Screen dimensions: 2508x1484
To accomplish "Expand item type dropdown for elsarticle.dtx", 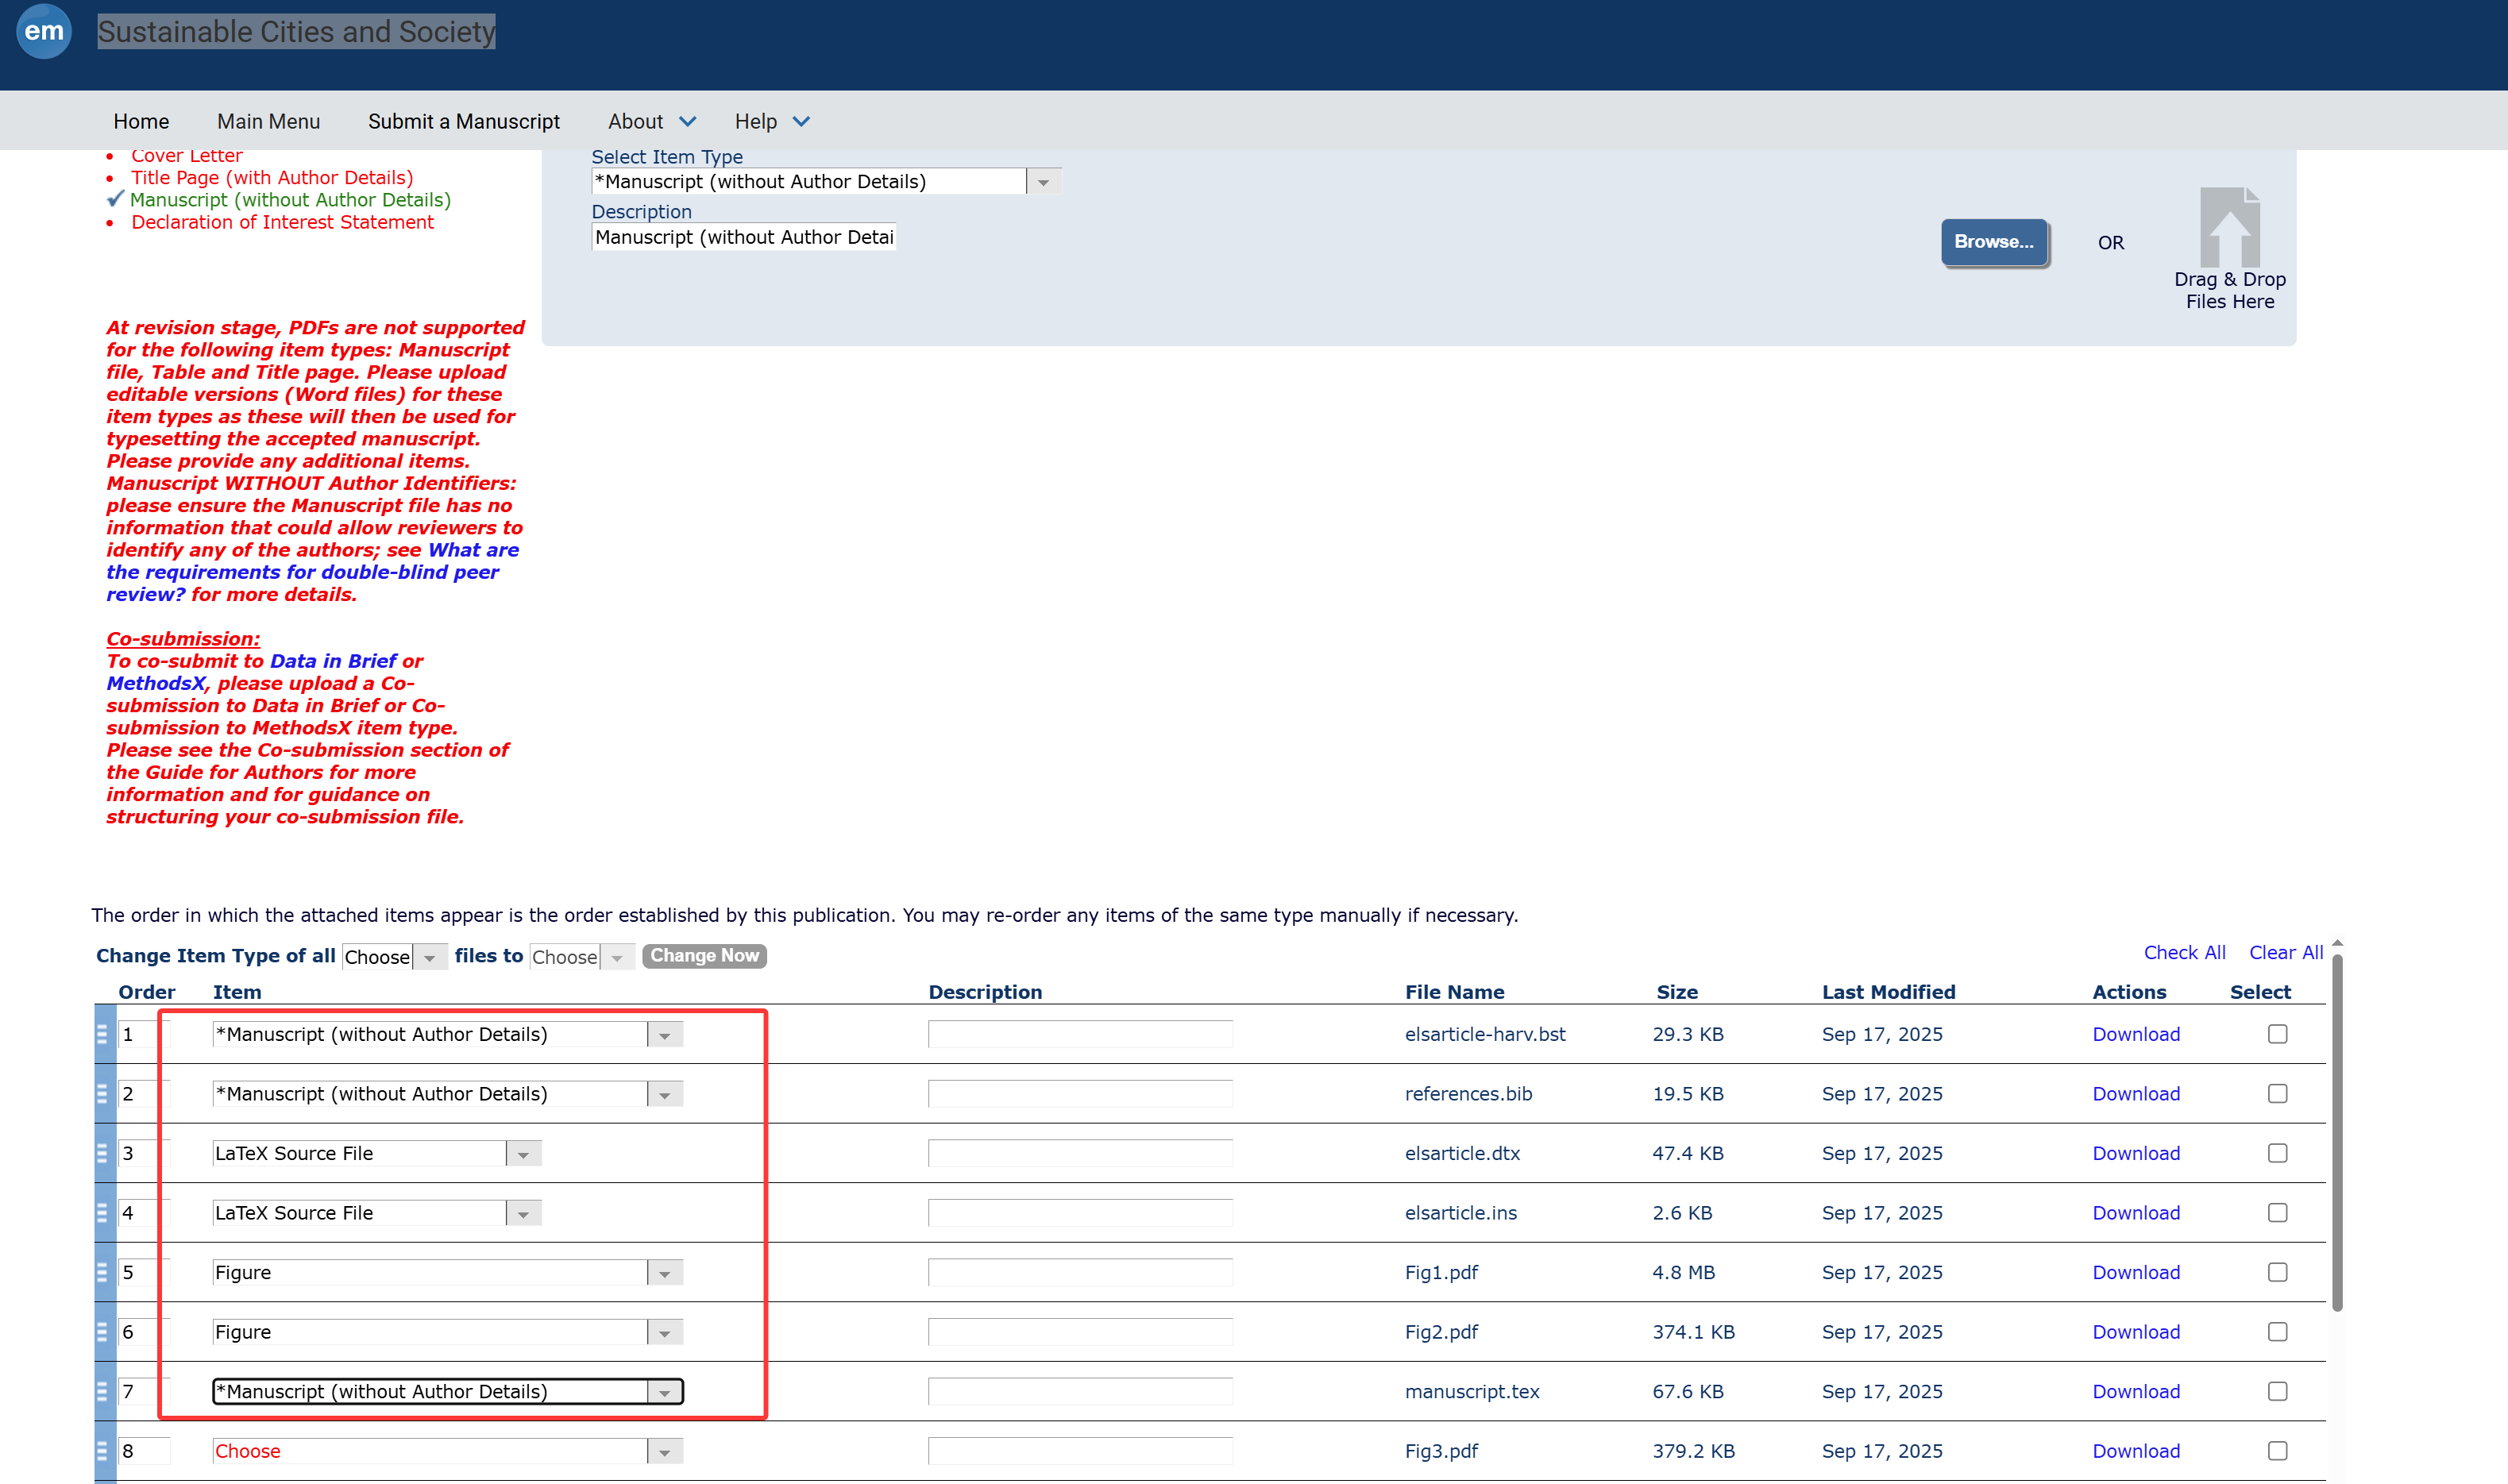I will click(523, 1154).
